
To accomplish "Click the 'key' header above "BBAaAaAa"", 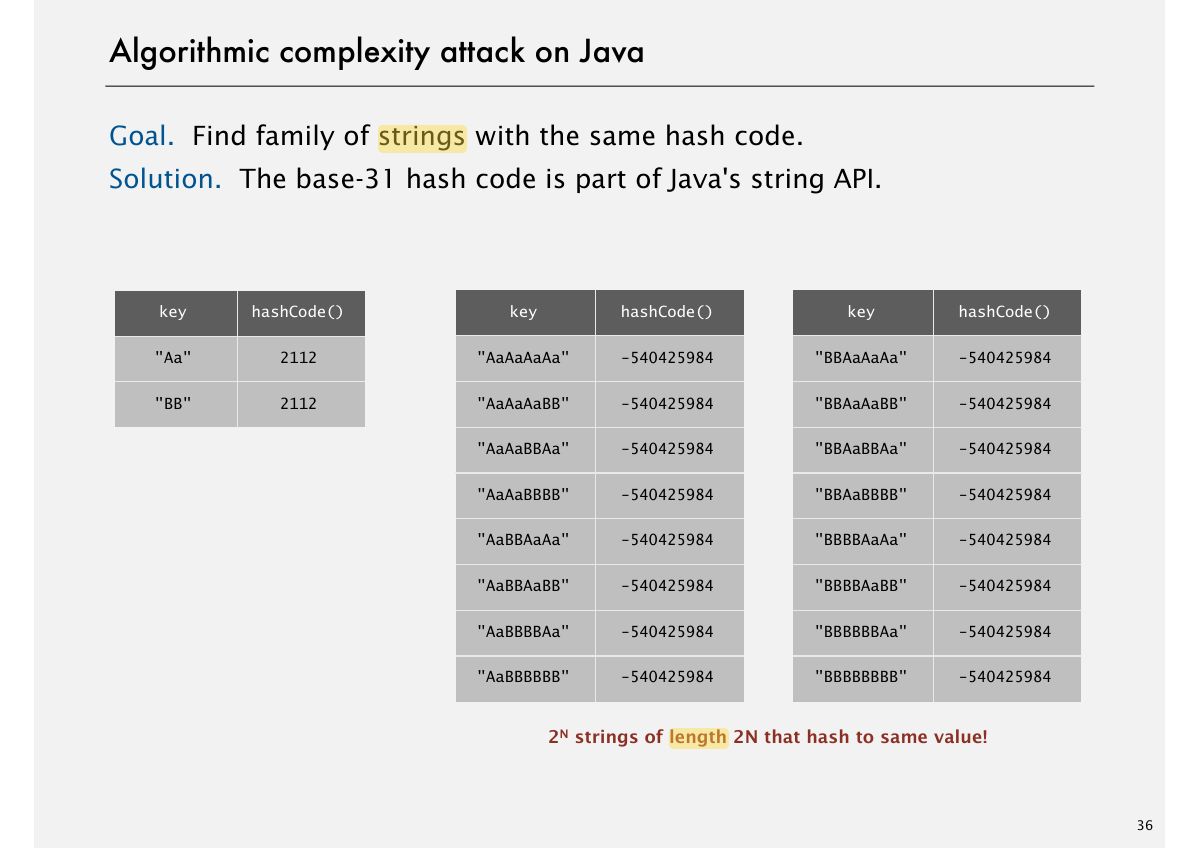I will click(862, 312).
